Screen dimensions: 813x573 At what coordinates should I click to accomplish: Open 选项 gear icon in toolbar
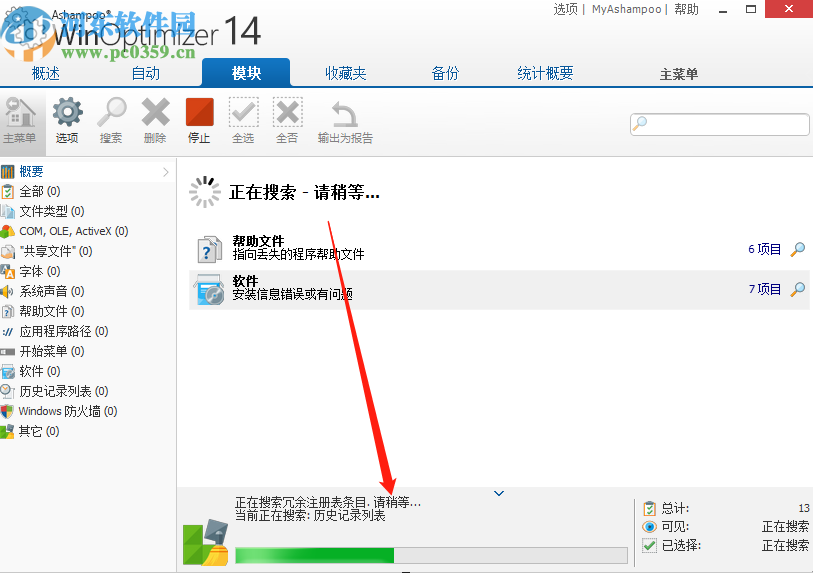pos(67,112)
